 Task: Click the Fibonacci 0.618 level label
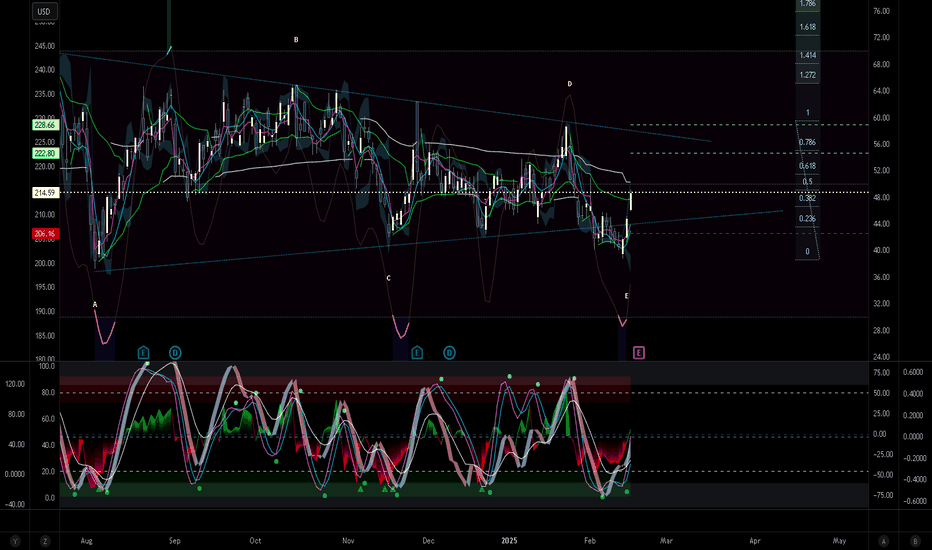tap(807, 166)
